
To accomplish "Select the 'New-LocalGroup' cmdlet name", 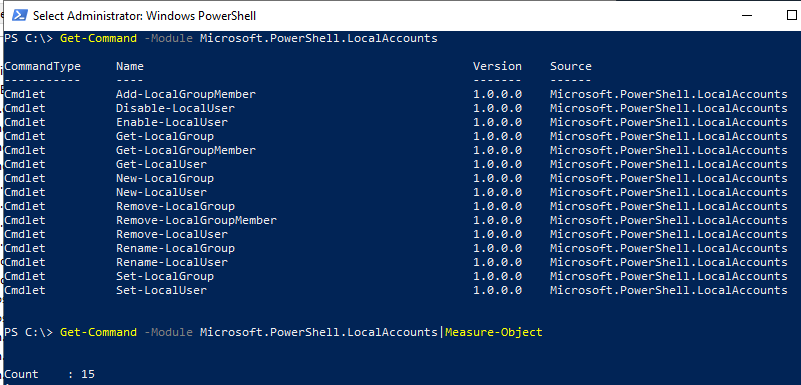I will tap(164, 178).
